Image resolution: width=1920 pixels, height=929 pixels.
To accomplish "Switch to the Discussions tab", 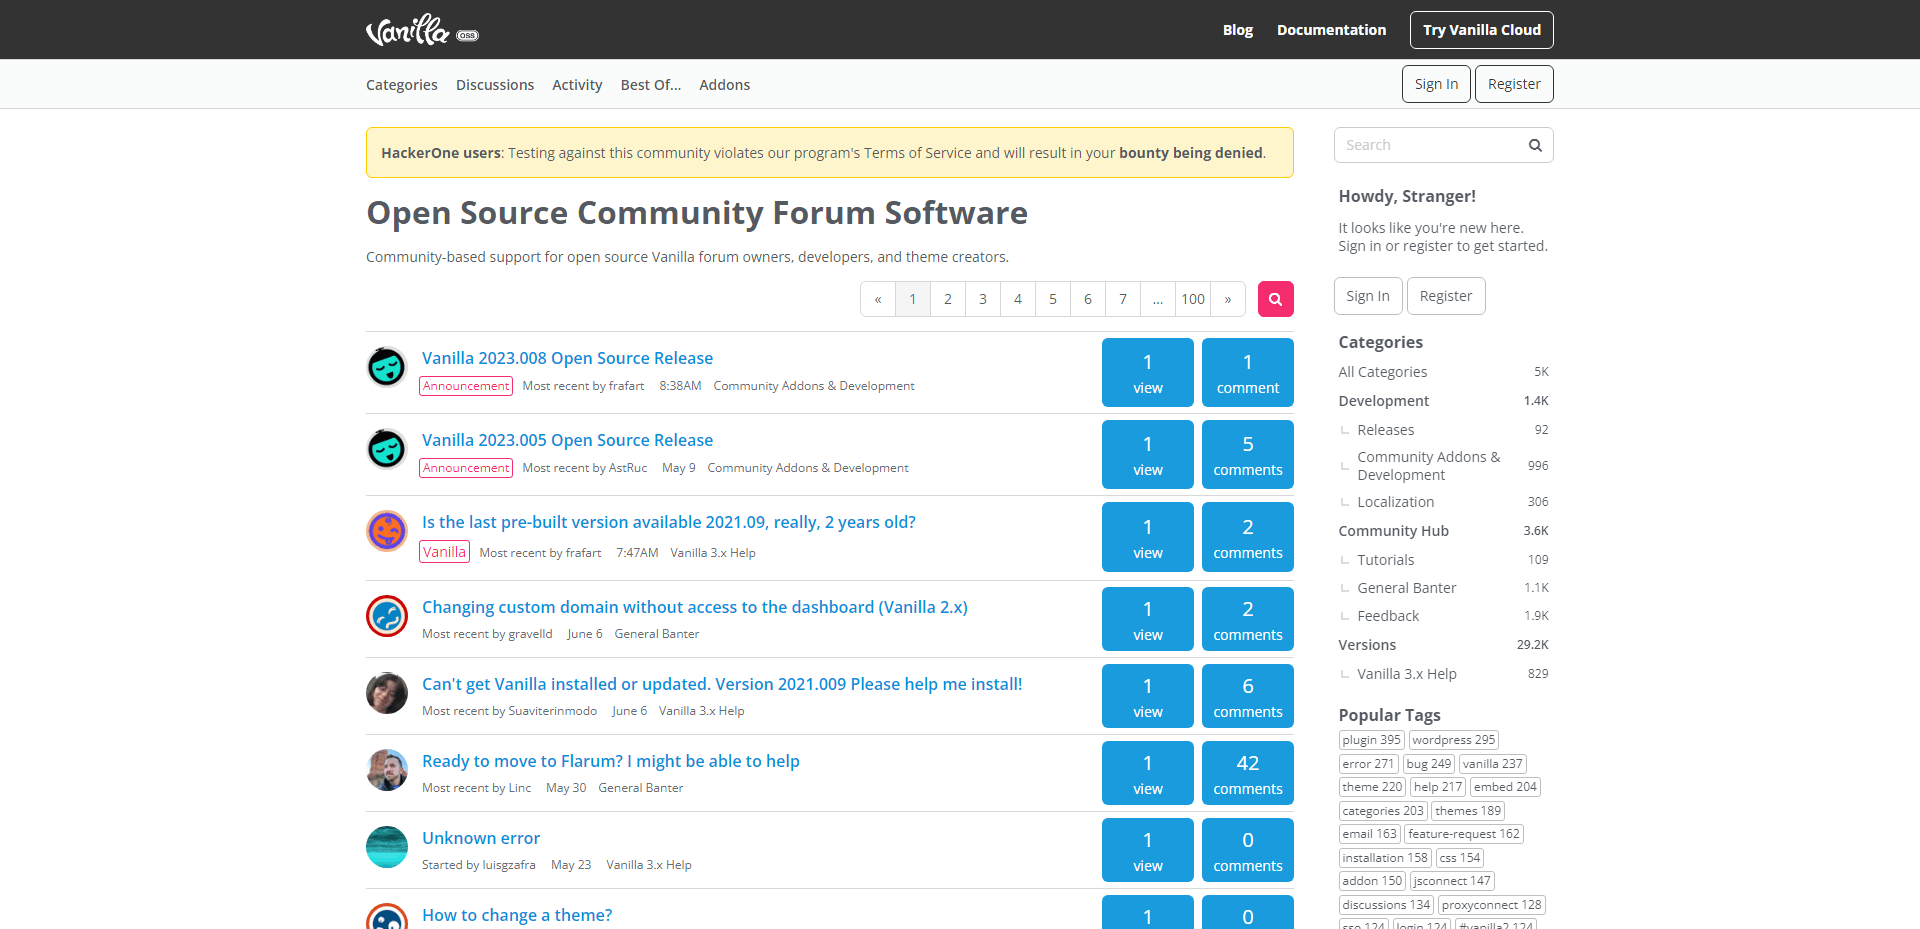I will (494, 84).
